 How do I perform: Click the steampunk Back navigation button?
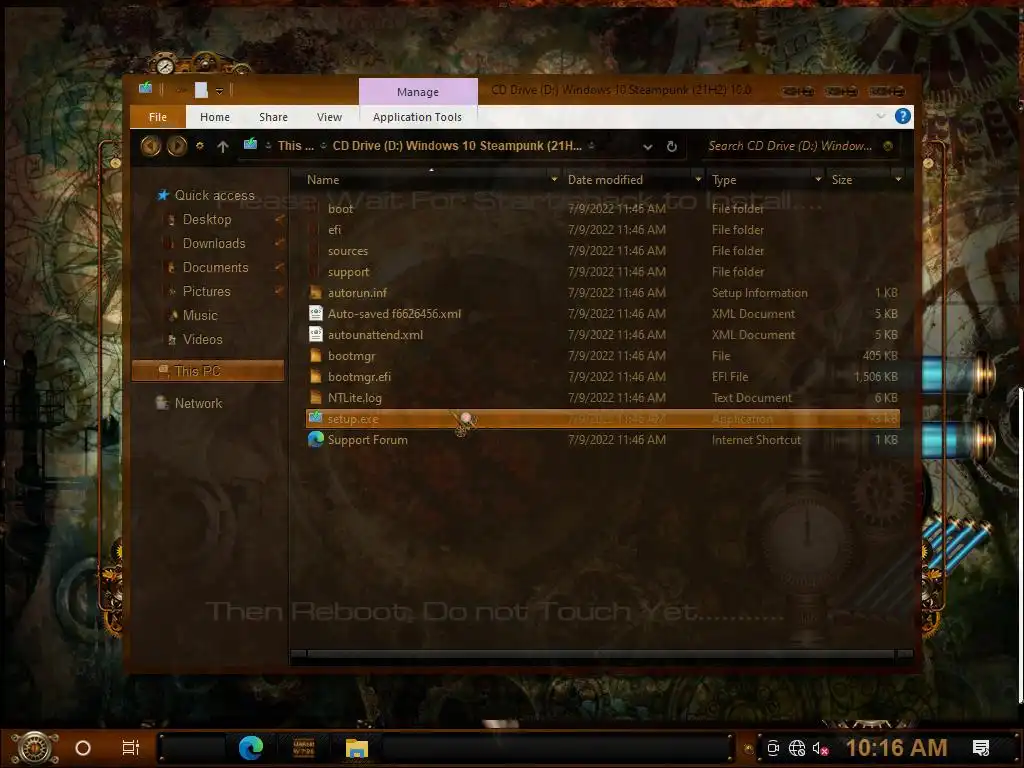151,146
